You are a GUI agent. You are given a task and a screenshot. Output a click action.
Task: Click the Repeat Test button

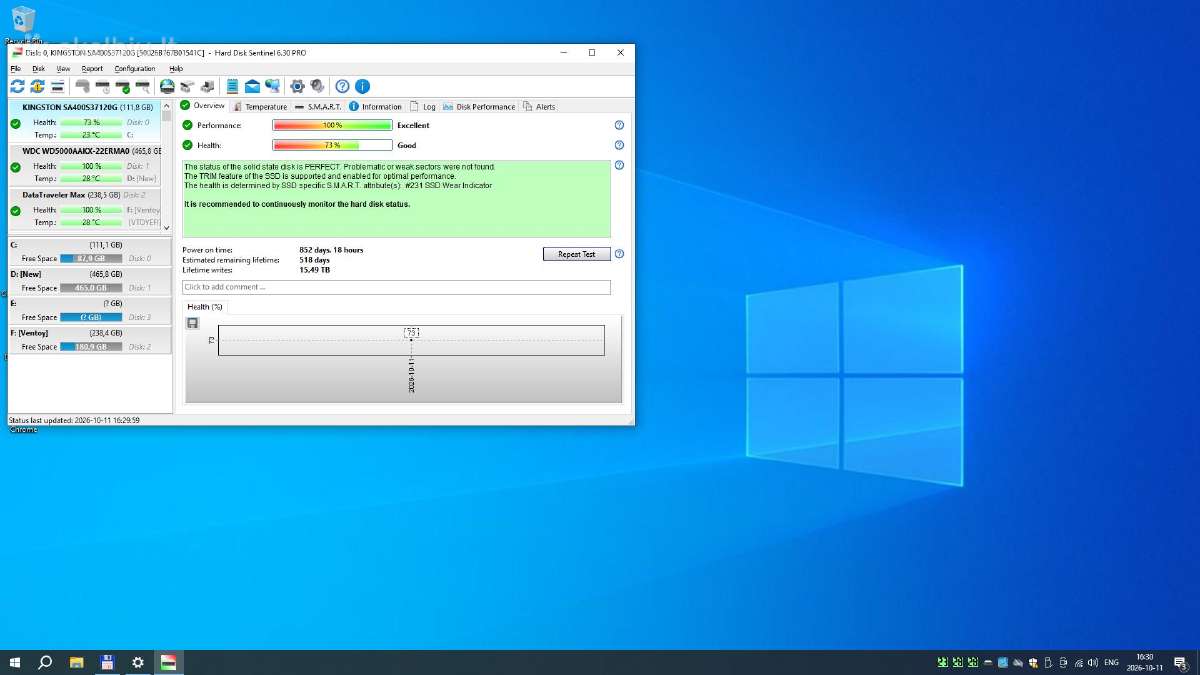pos(576,254)
